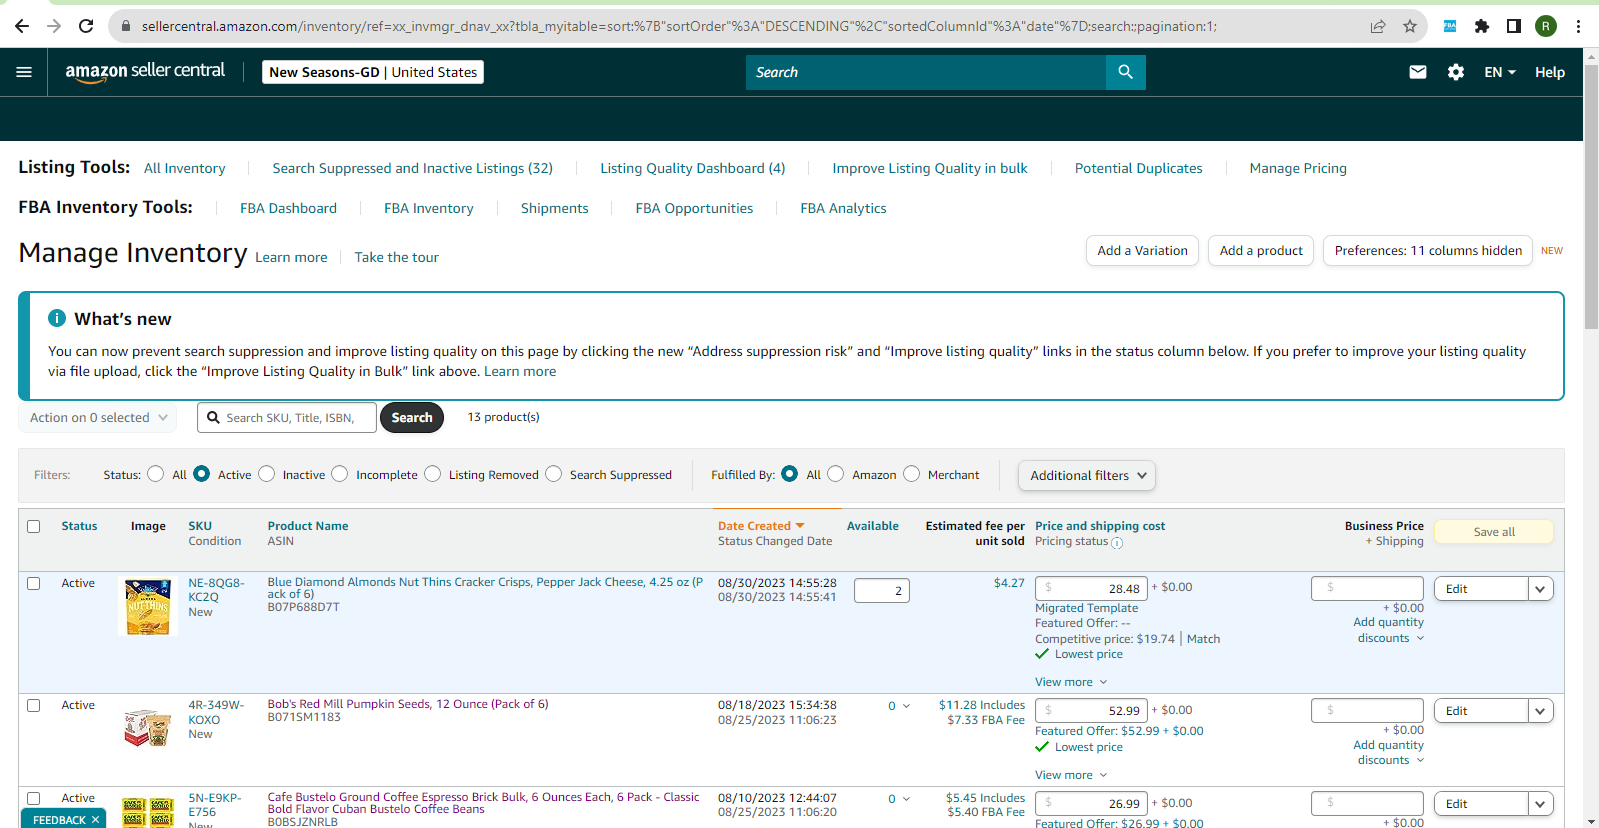Open the Chrome profile avatar R
1599x828 pixels.
pos(1546,26)
